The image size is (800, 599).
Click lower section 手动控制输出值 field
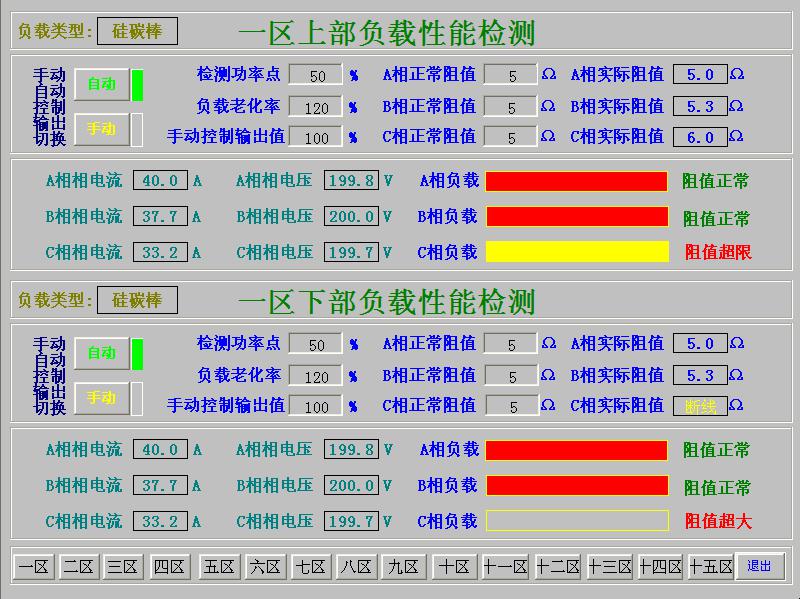pos(316,406)
